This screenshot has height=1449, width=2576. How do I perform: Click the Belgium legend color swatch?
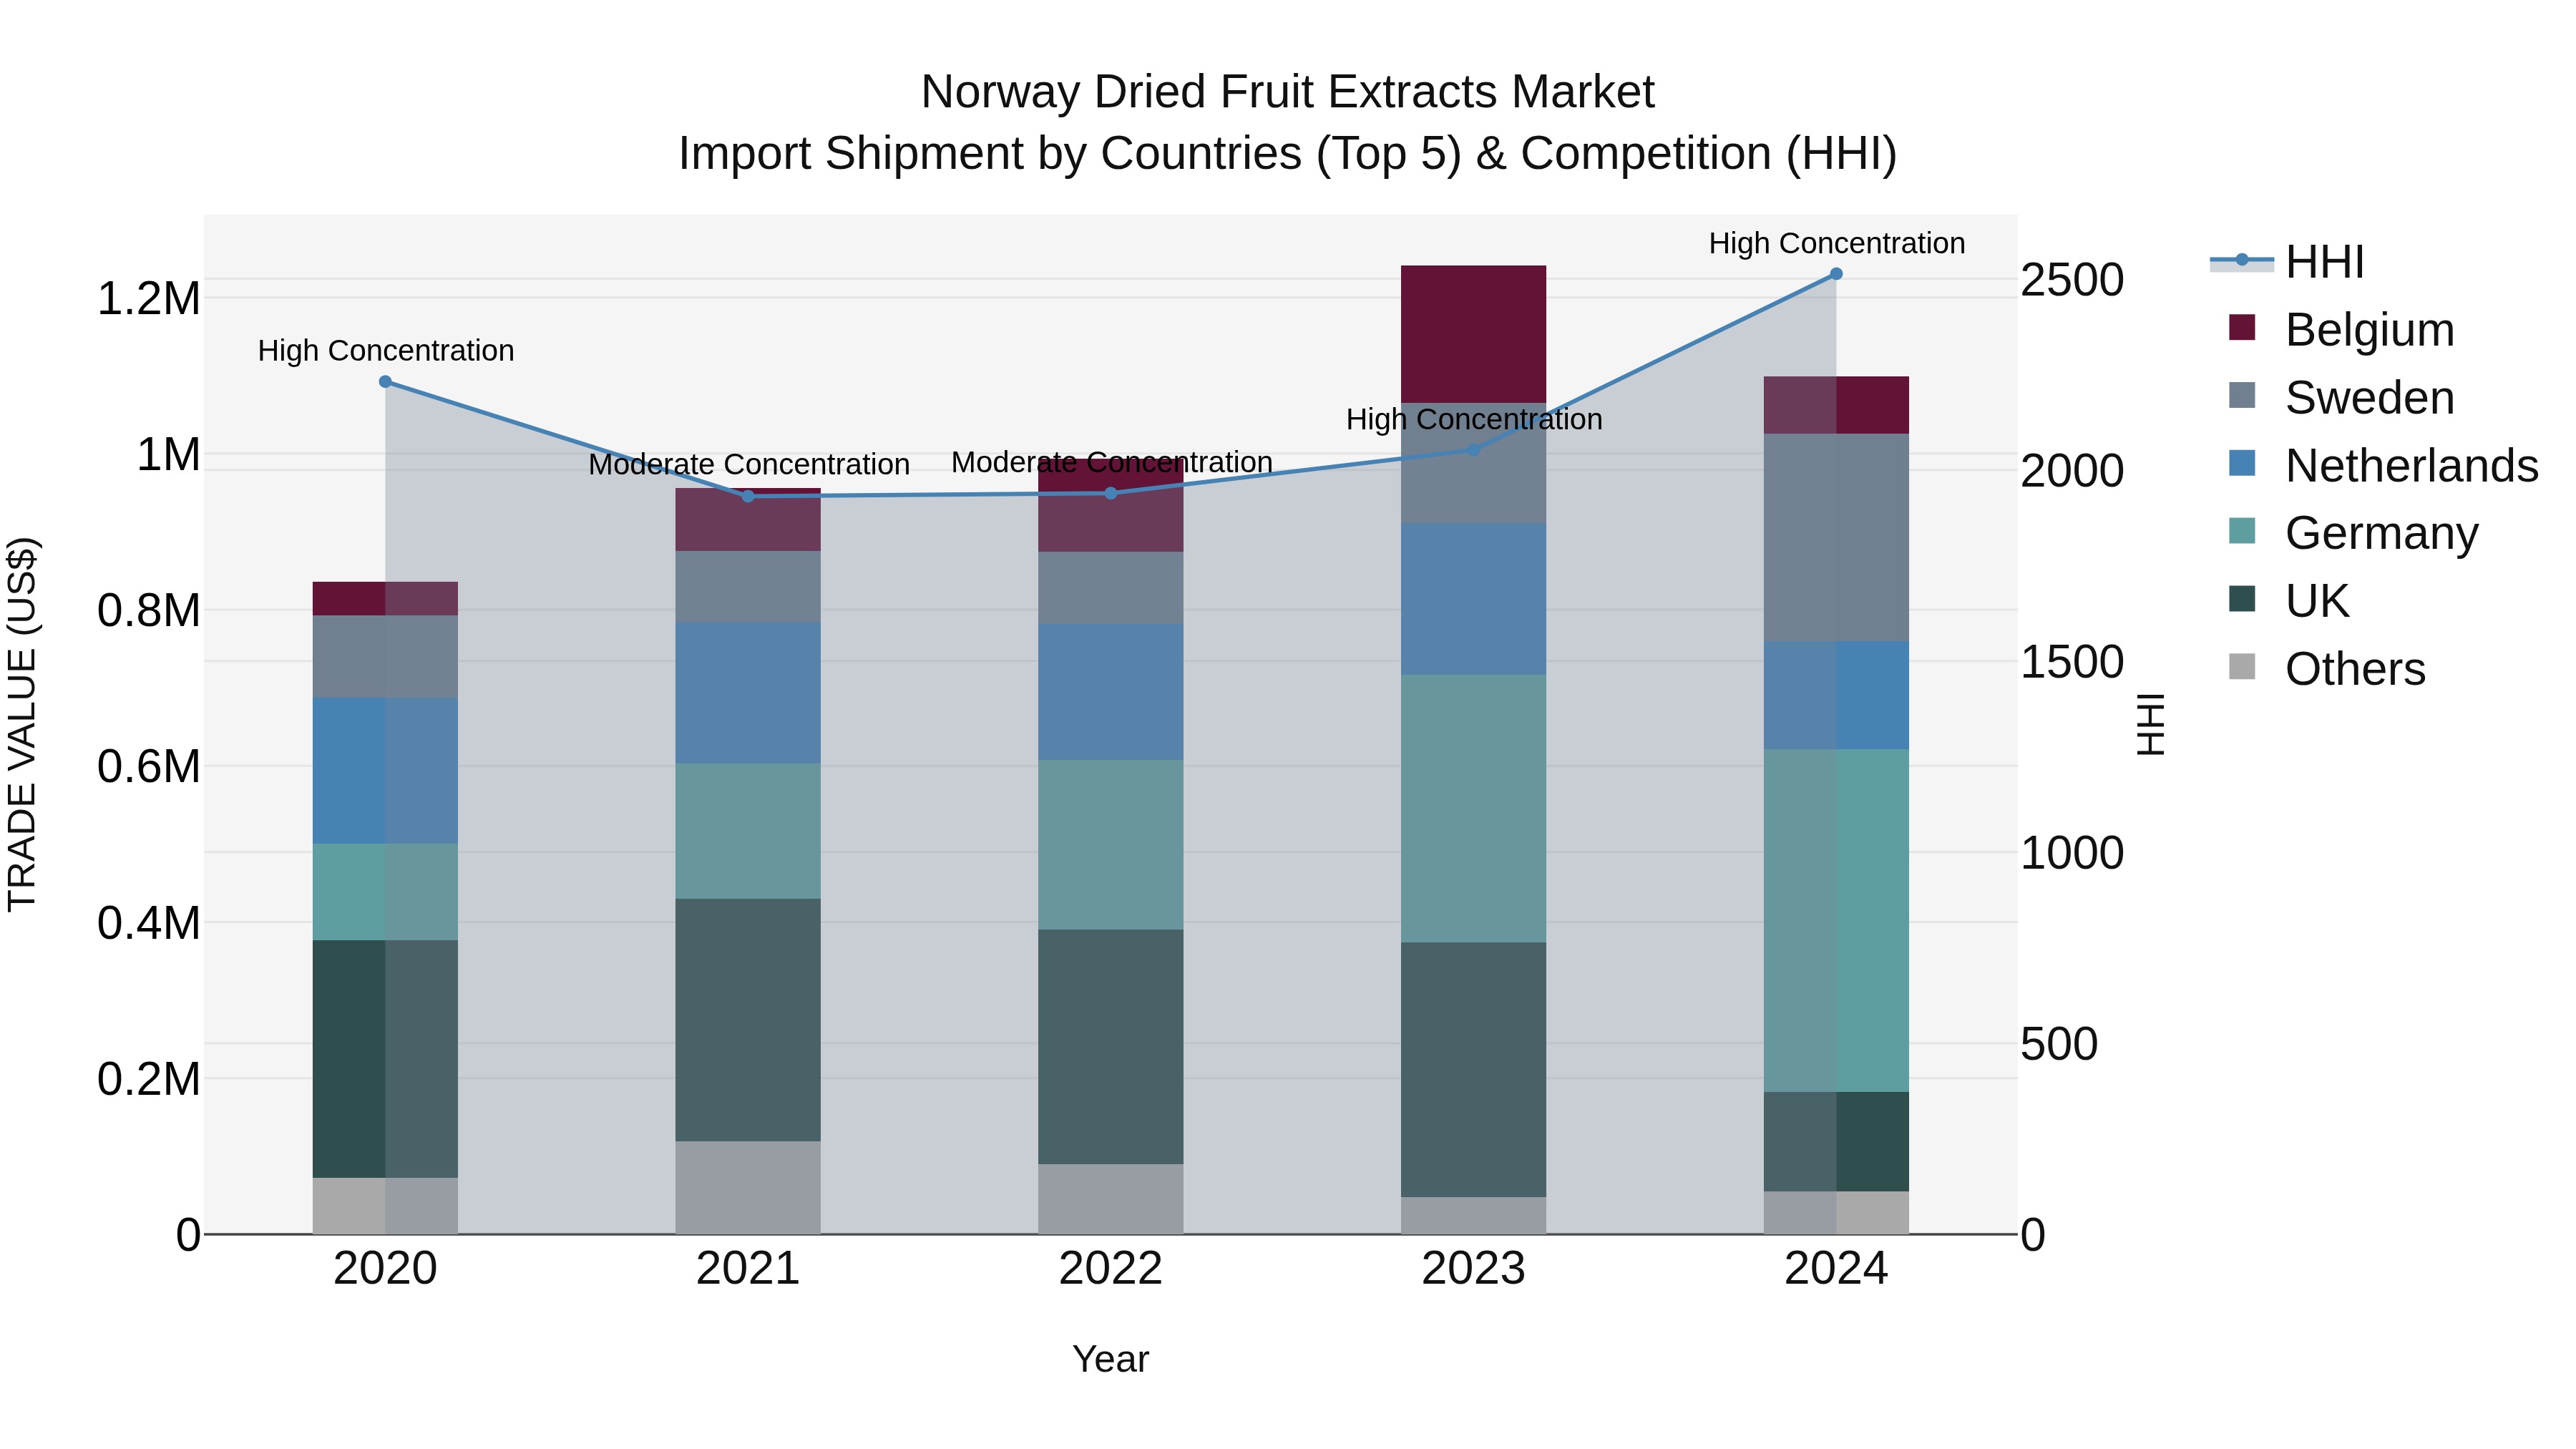(x=2242, y=328)
